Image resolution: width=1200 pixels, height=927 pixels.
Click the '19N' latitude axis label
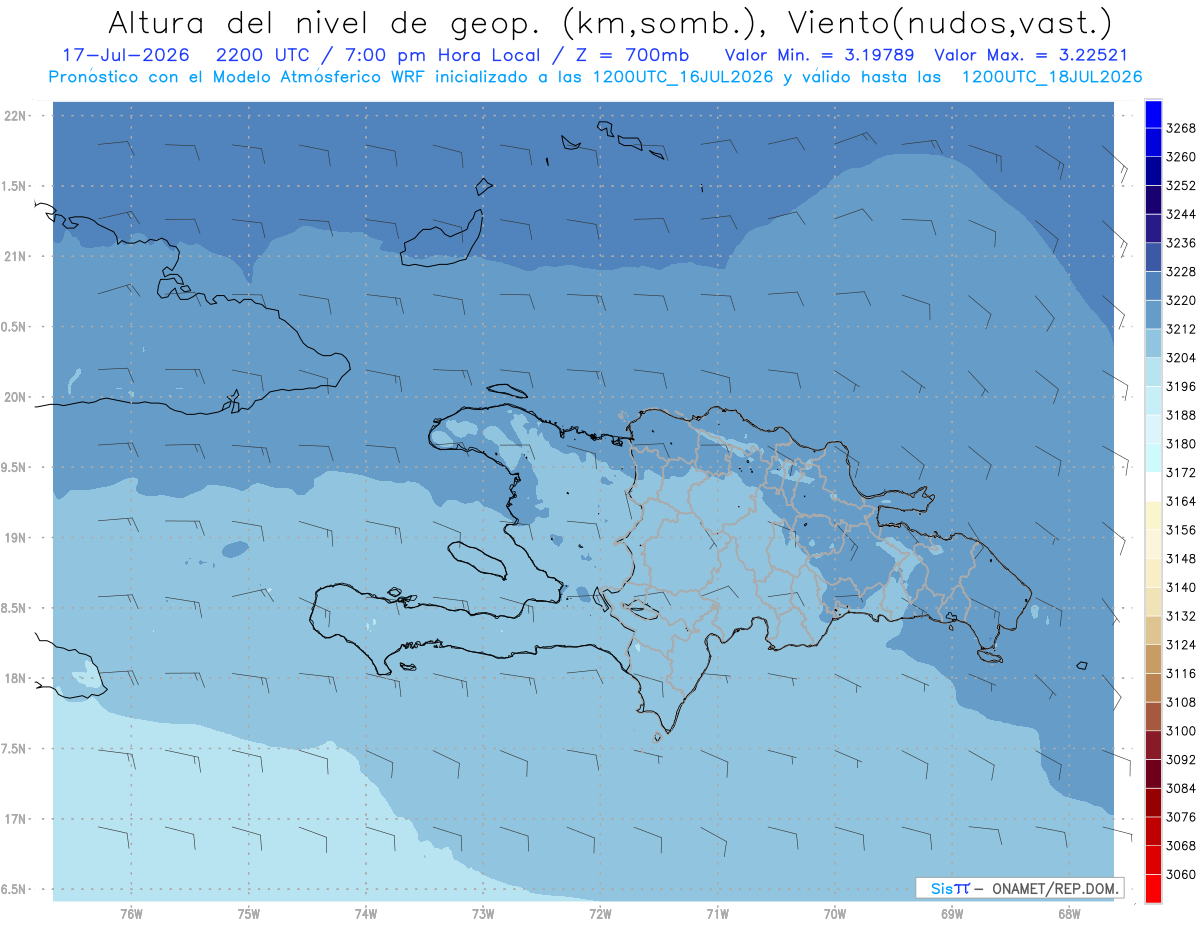pyautogui.click(x=15, y=538)
